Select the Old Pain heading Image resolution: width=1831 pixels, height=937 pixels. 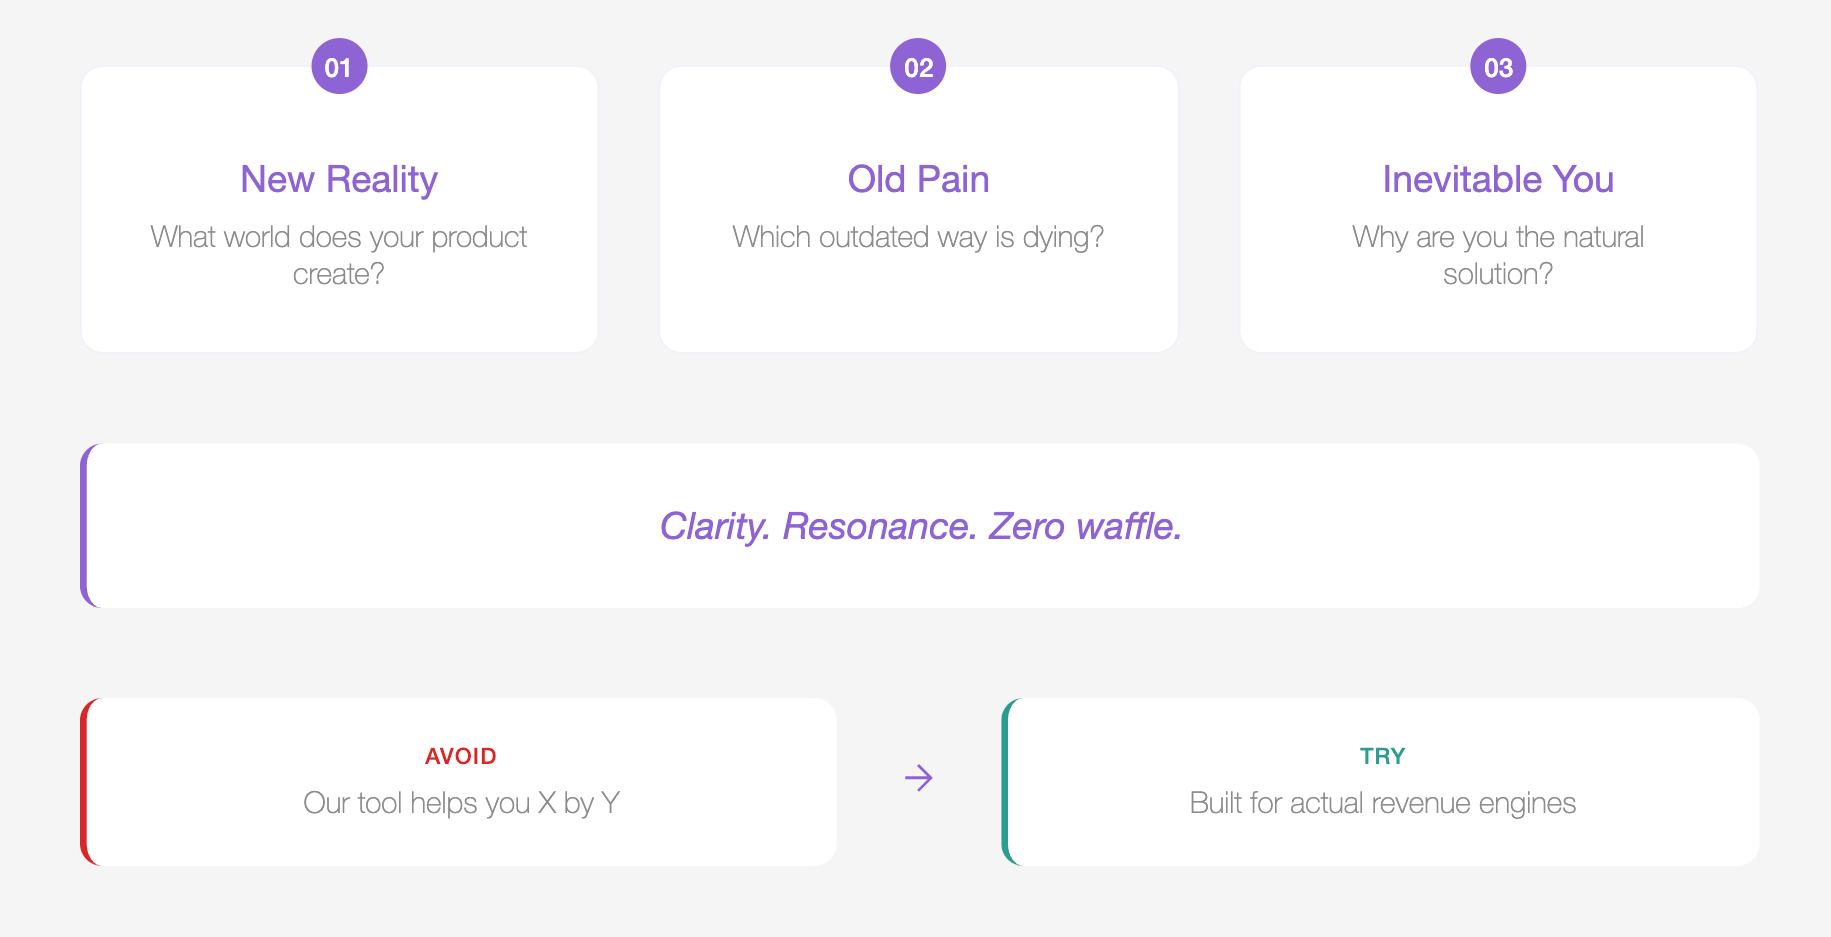pos(918,180)
